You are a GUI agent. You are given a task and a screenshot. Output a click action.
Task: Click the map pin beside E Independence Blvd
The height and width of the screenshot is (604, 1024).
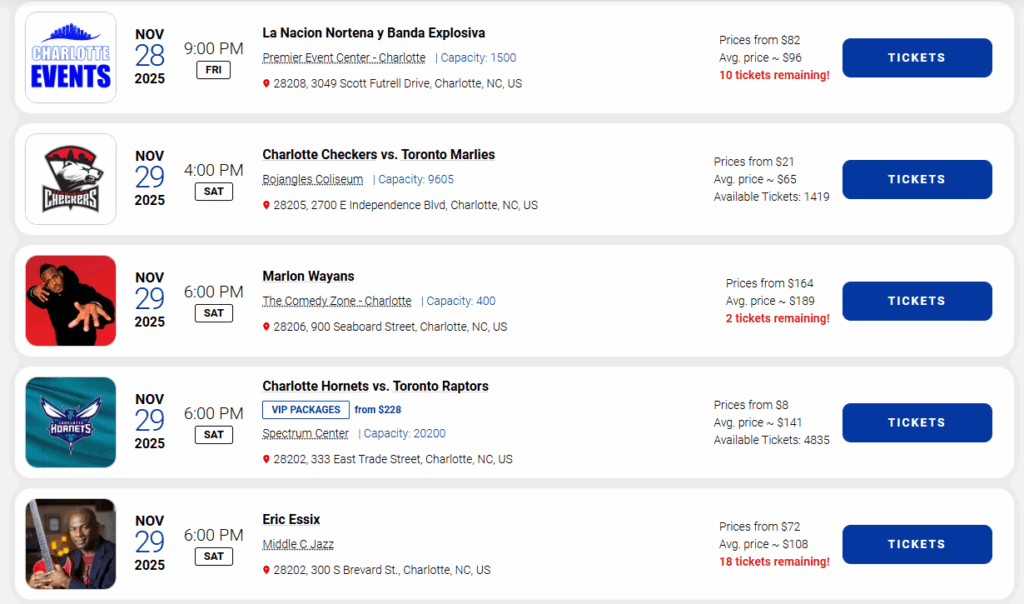click(266, 206)
